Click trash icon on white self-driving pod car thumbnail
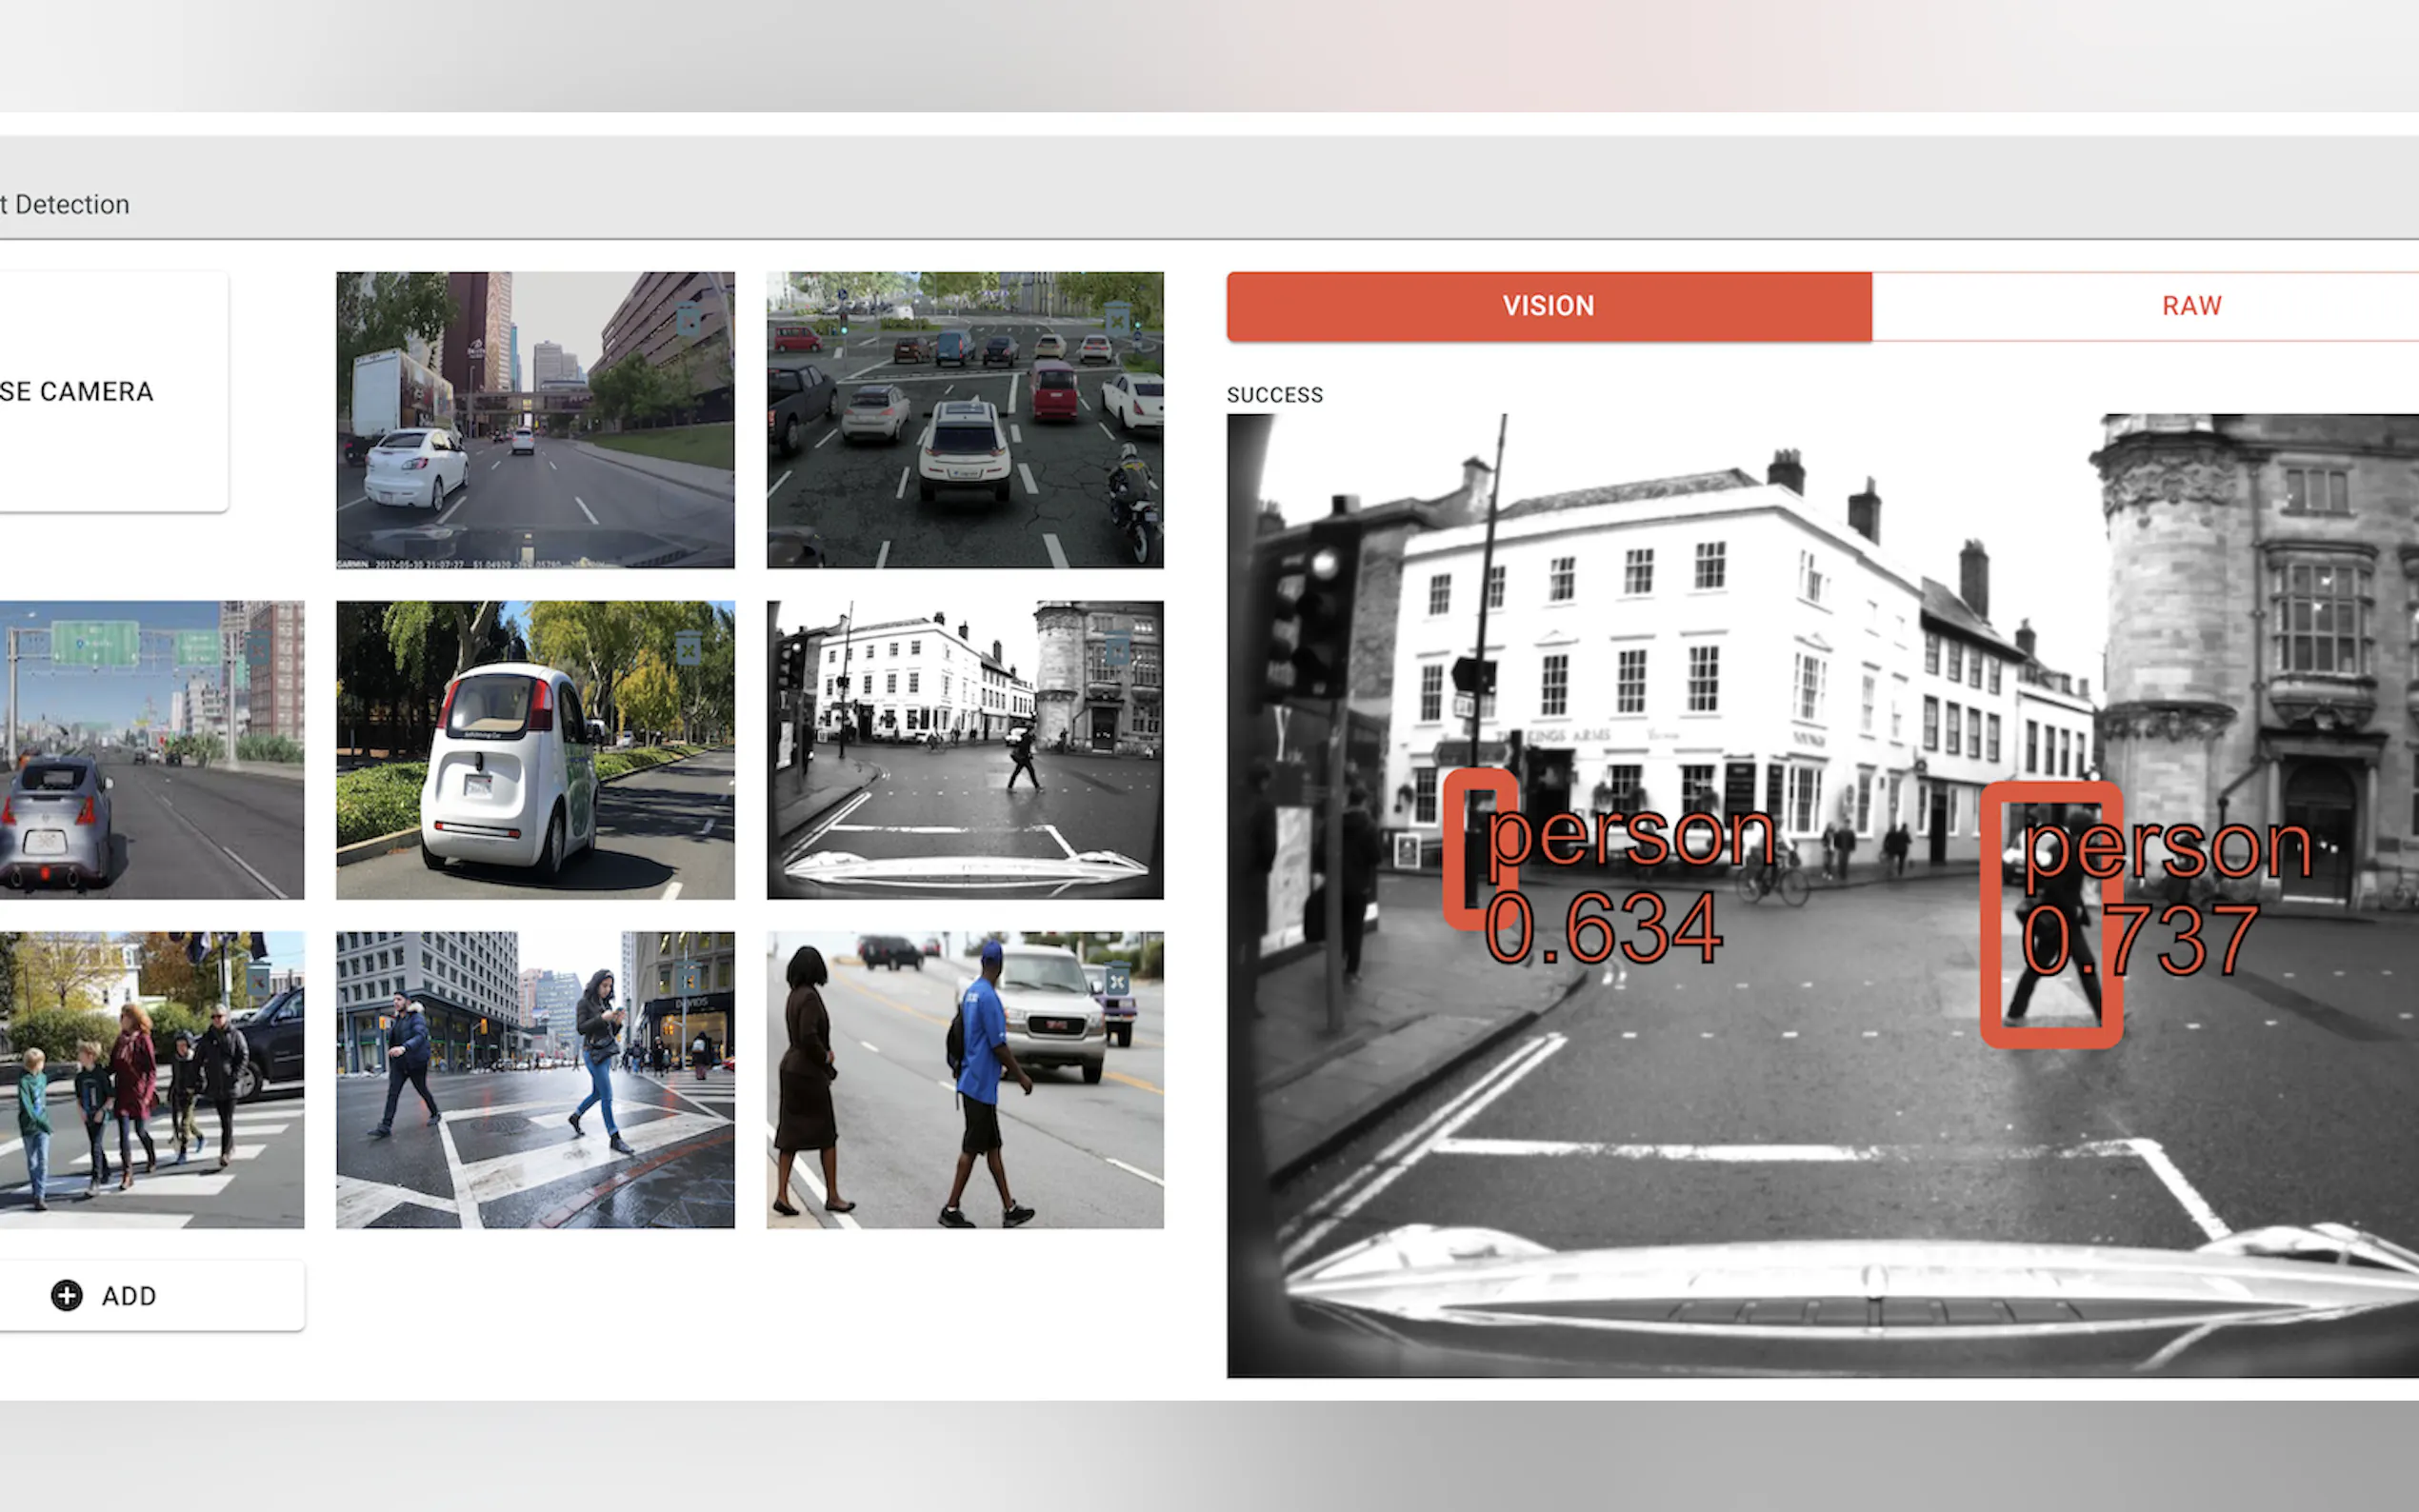The image size is (2419, 1512). coord(689,650)
